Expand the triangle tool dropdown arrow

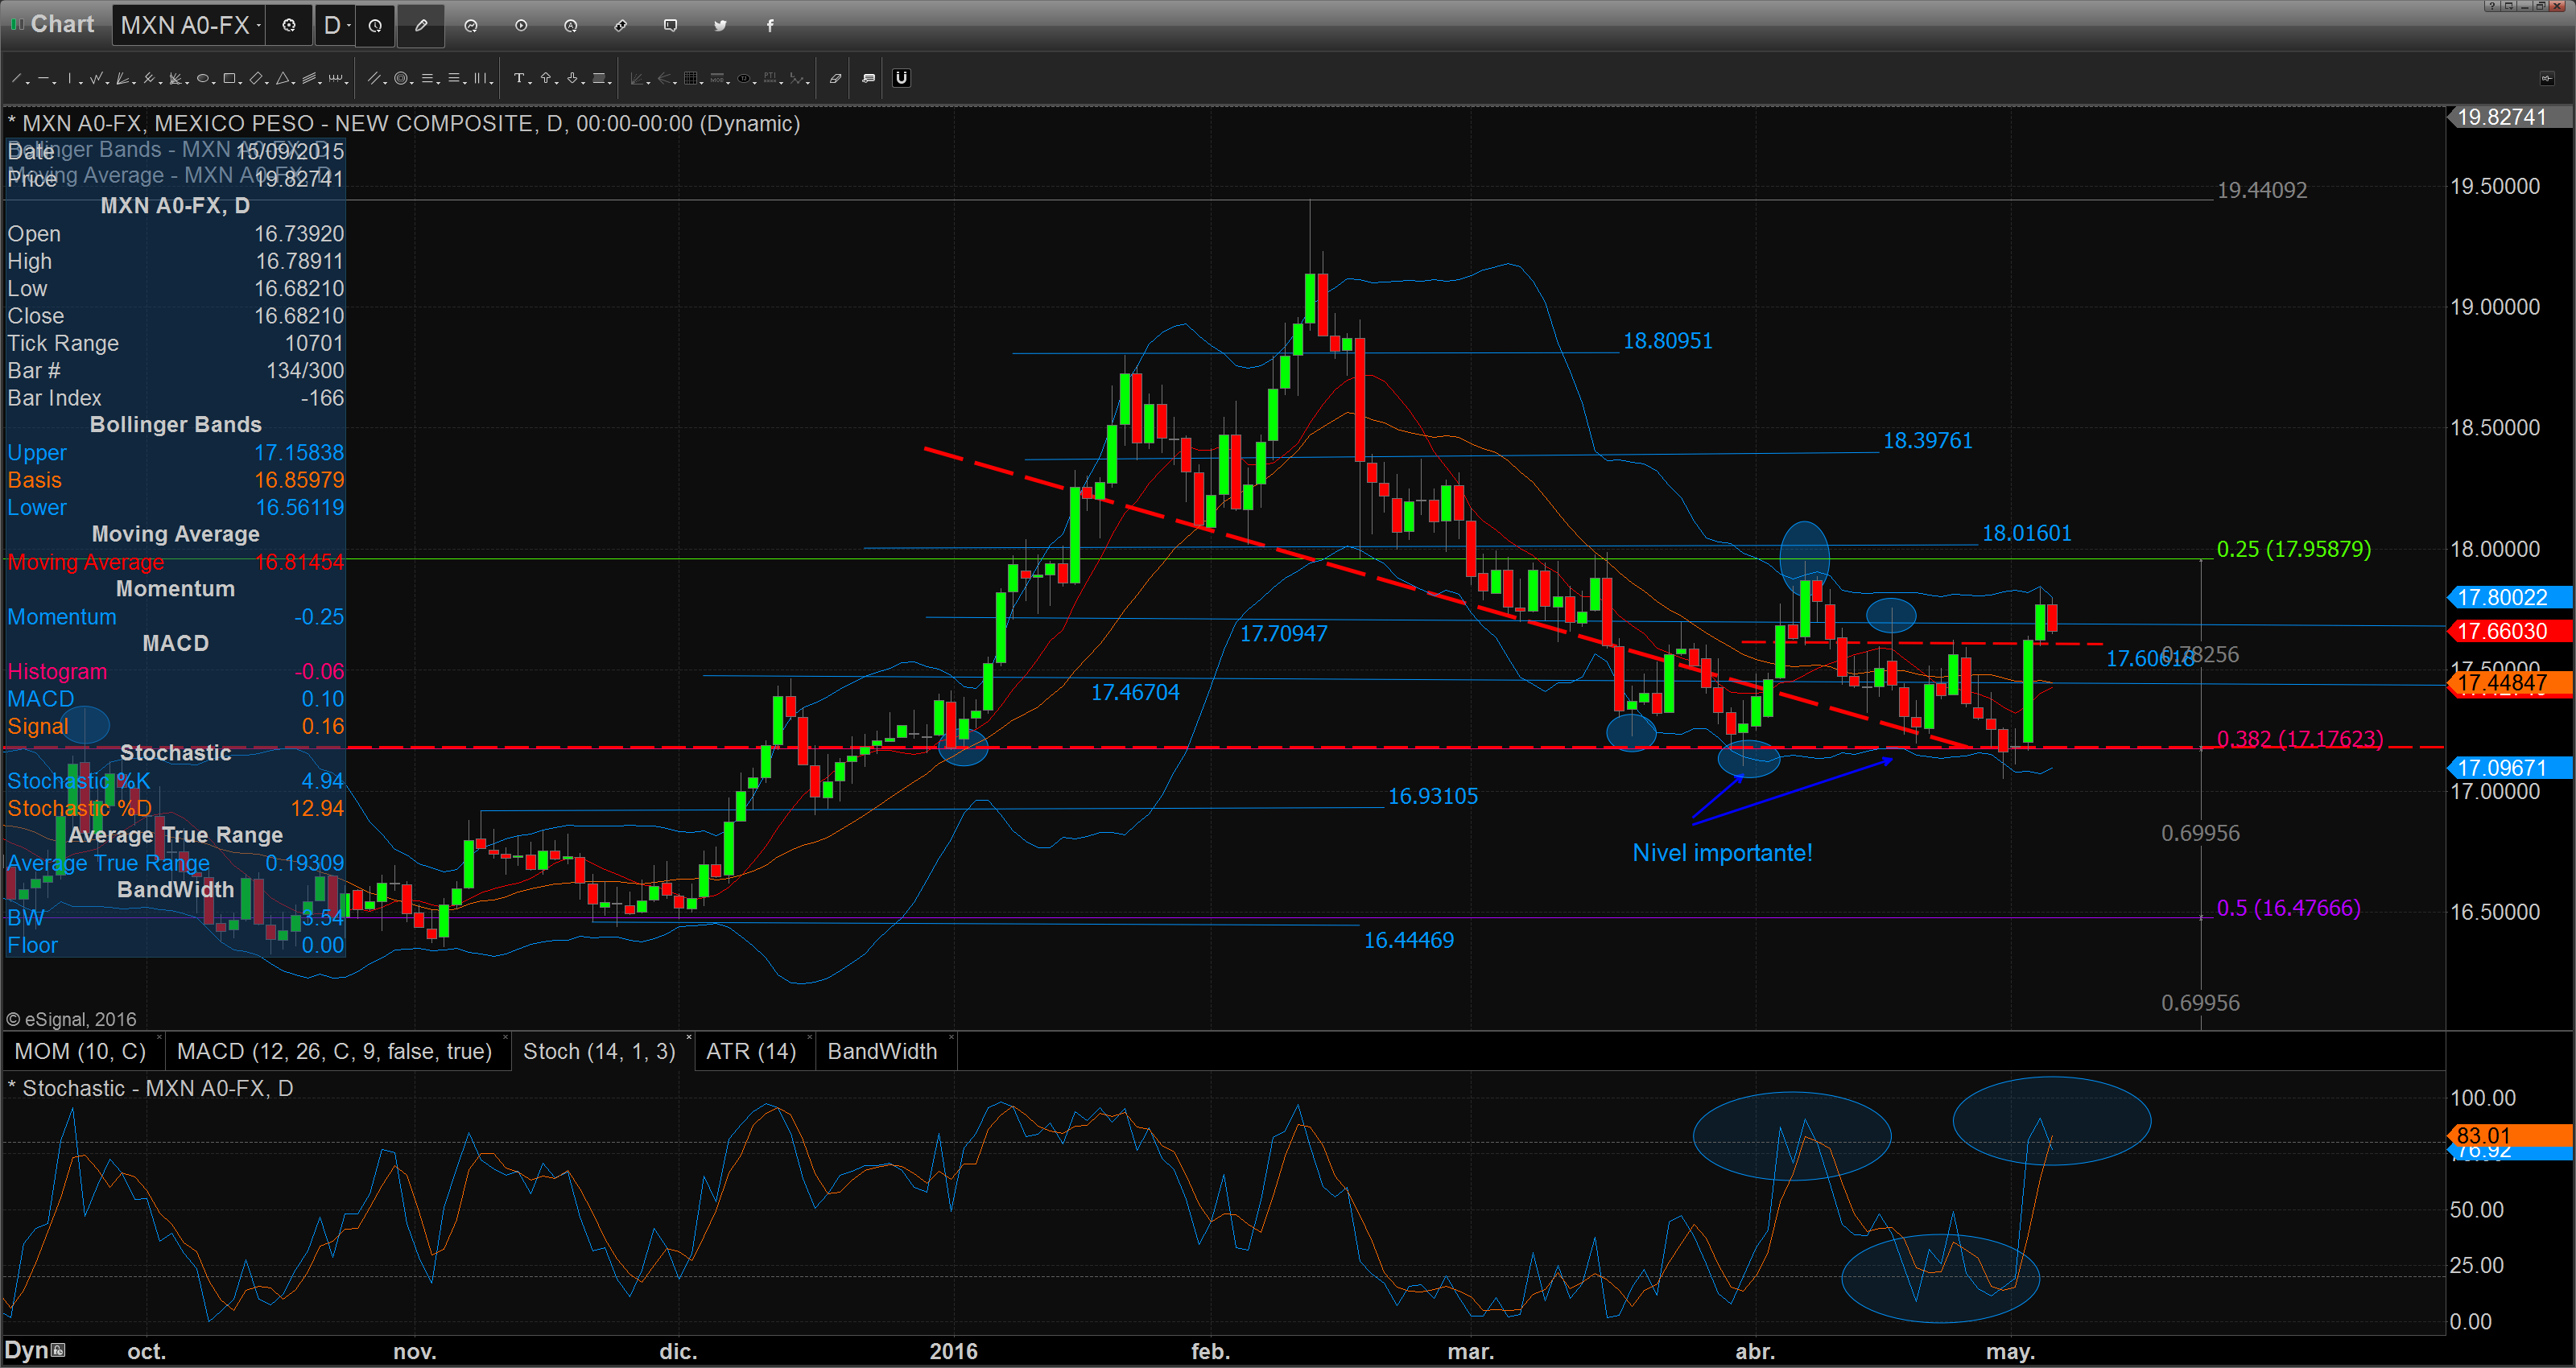294,83
